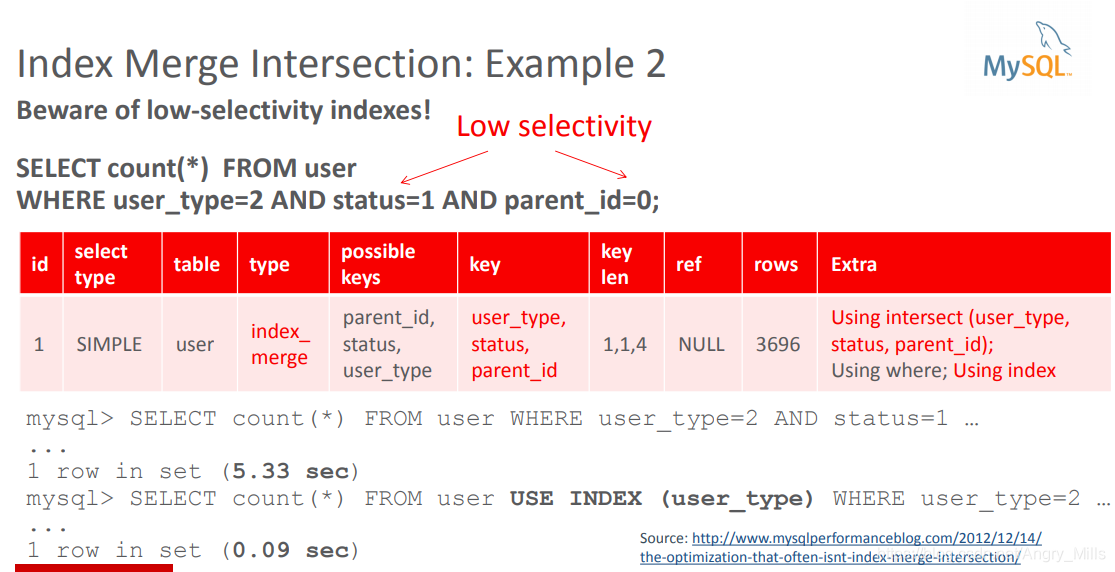The height and width of the screenshot is (572, 1115).
Task: Select the 'NULL' ref cell
Action: (x=701, y=344)
